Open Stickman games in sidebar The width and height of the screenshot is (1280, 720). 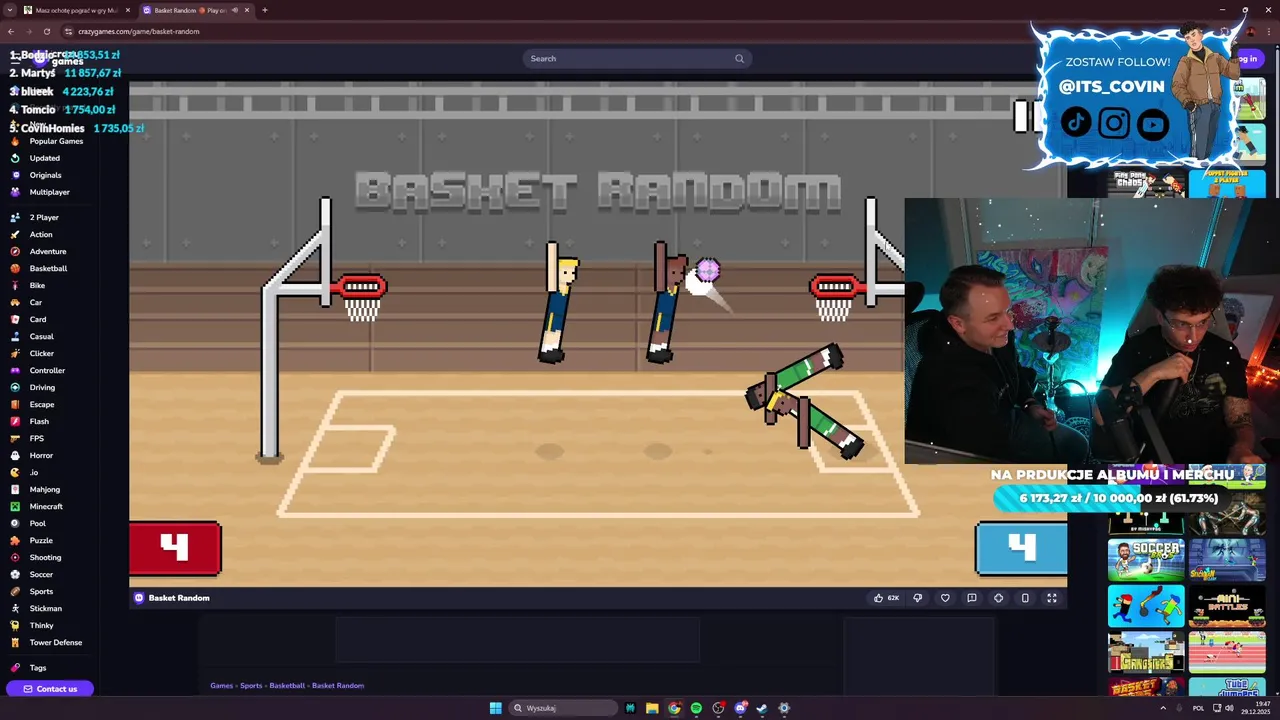[x=45, y=608]
